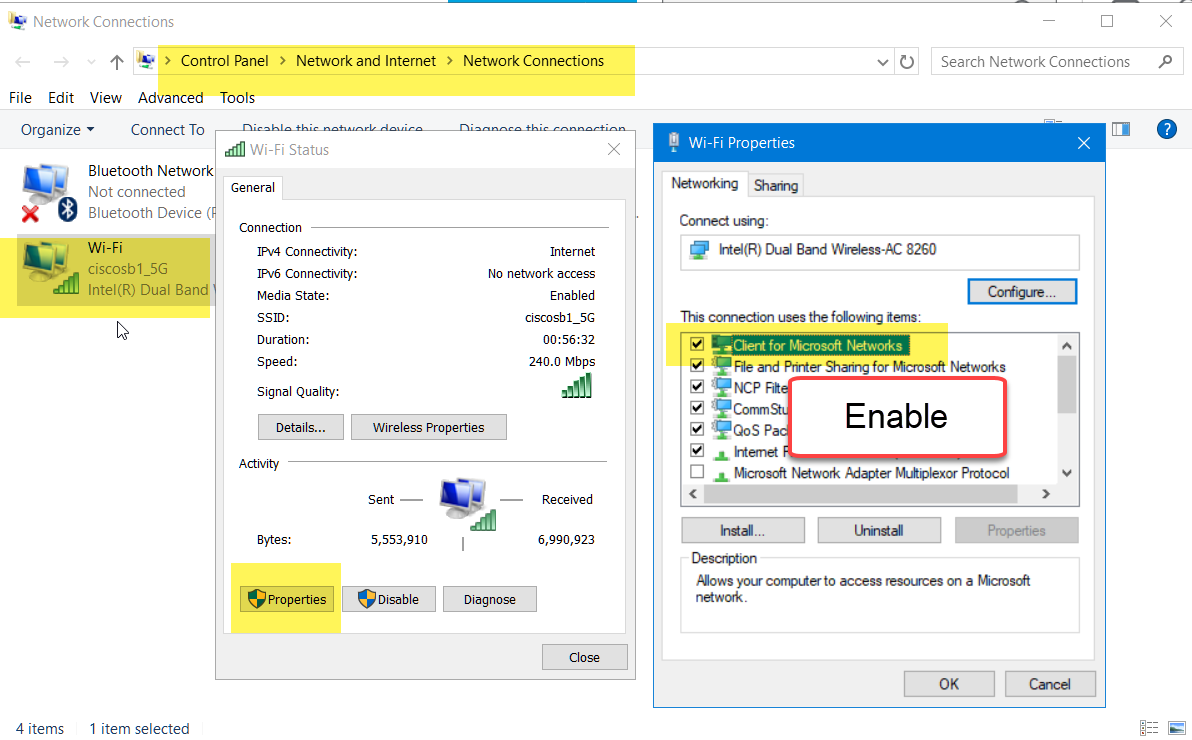The image size is (1192, 740).
Task: Click Connect To in toolbar
Action: [167, 129]
